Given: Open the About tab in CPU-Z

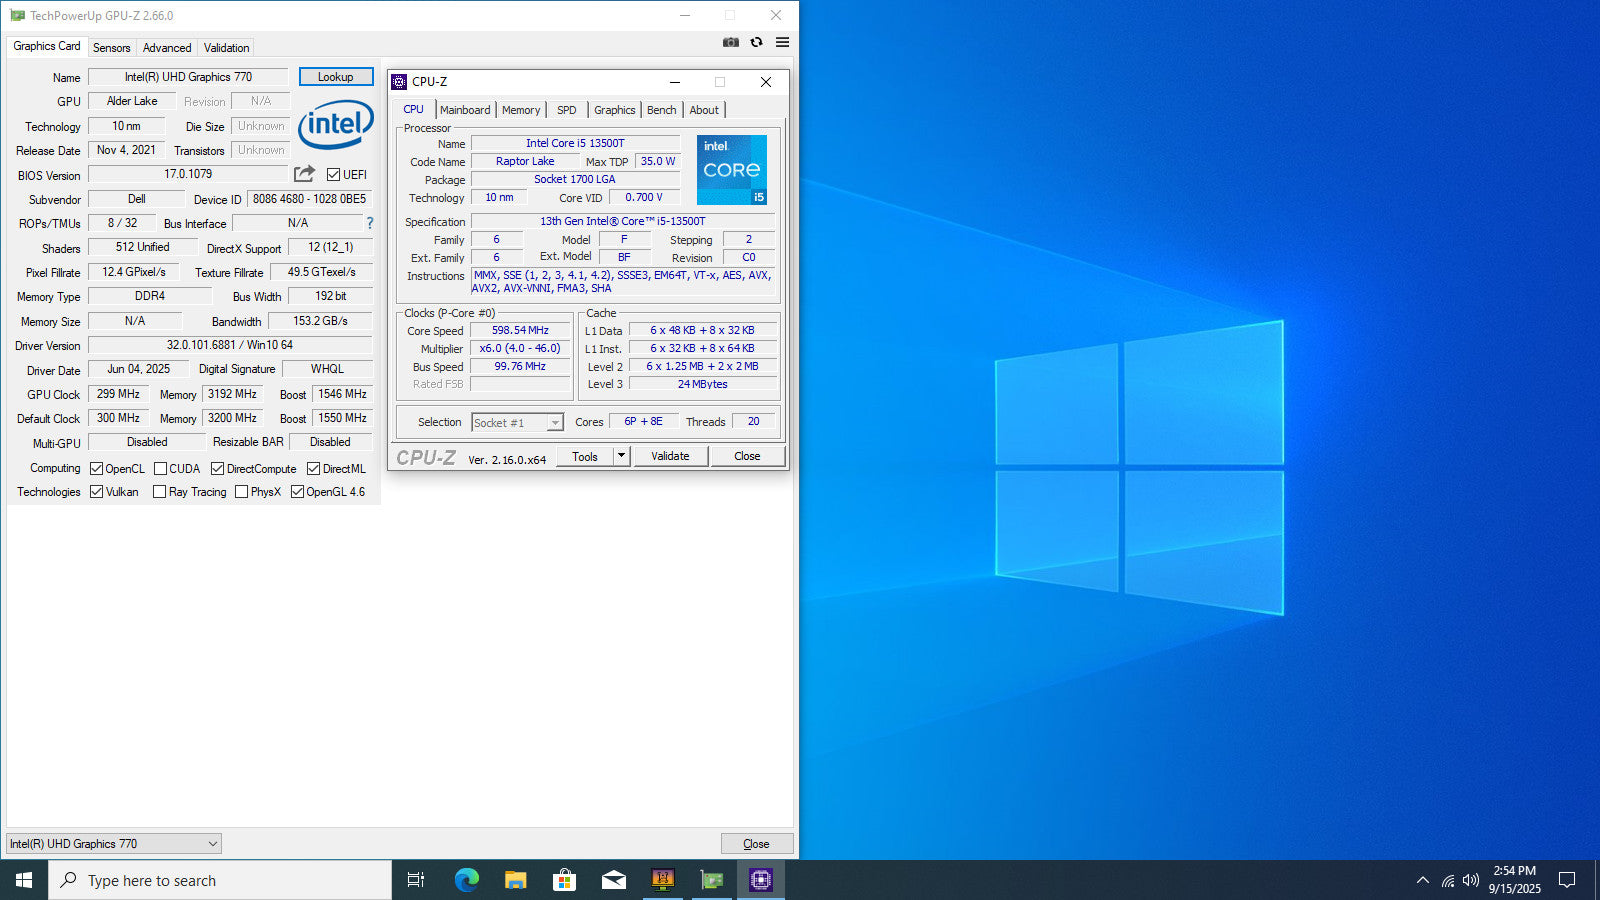Looking at the screenshot, I should (x=704, y=110).
